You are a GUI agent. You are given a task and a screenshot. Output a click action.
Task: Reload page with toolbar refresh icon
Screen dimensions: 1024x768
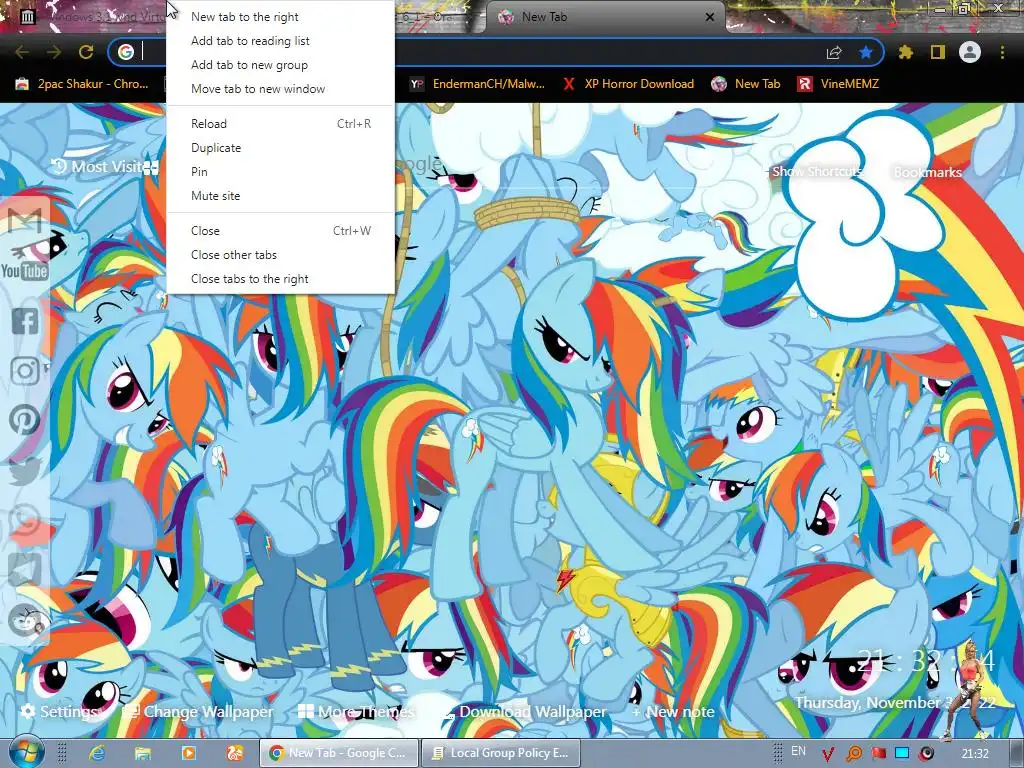pyautogui.click(x=86, y=52)
